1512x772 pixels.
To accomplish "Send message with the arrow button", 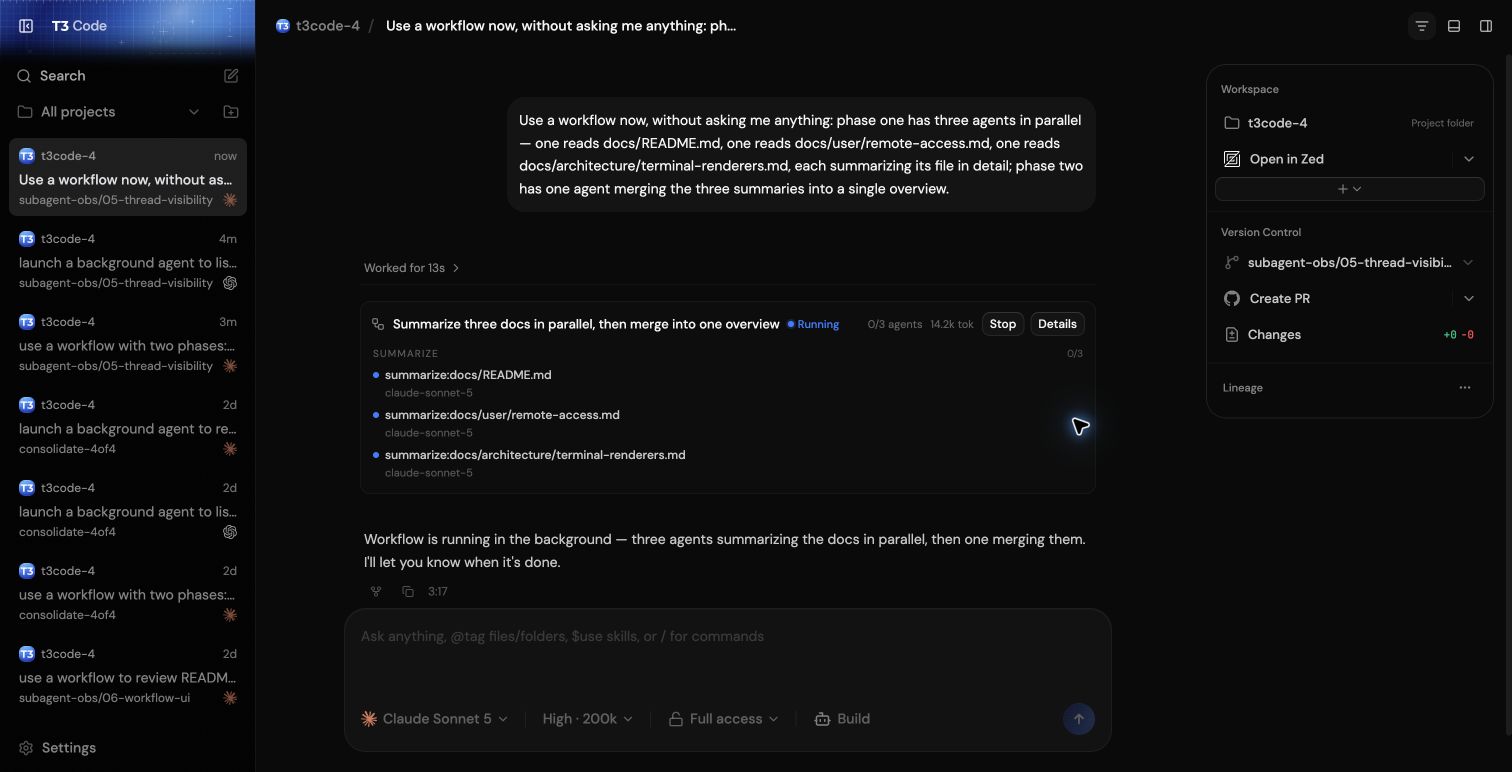I will (1078, 719).
